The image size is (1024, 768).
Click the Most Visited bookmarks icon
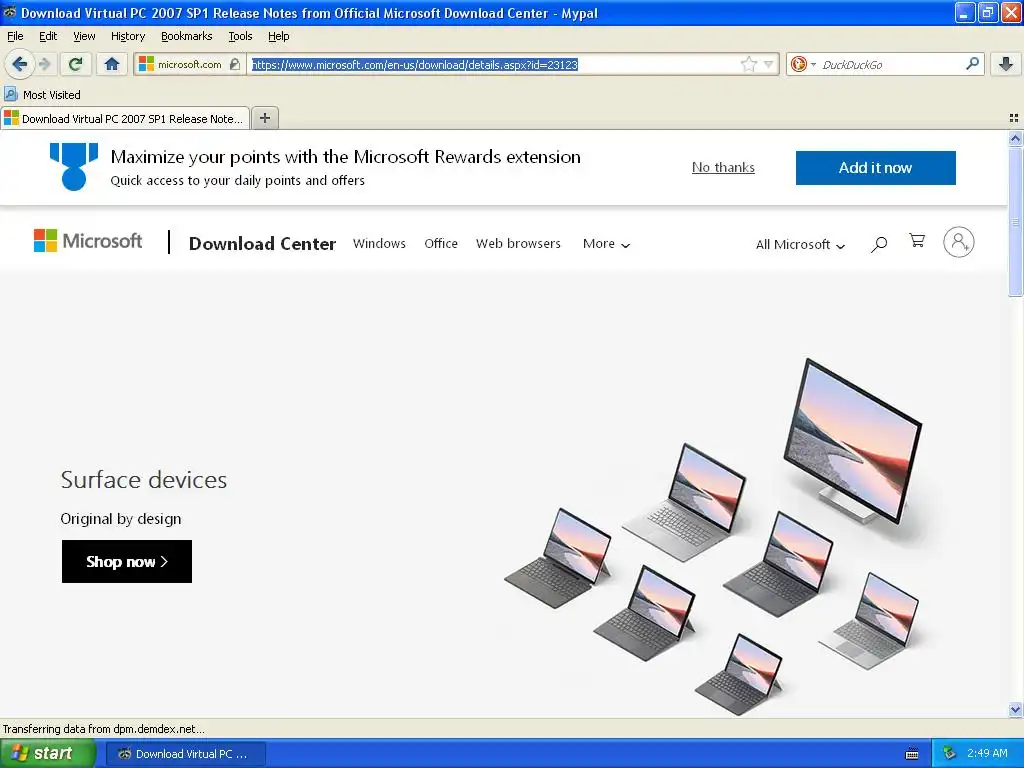[10, 94]
